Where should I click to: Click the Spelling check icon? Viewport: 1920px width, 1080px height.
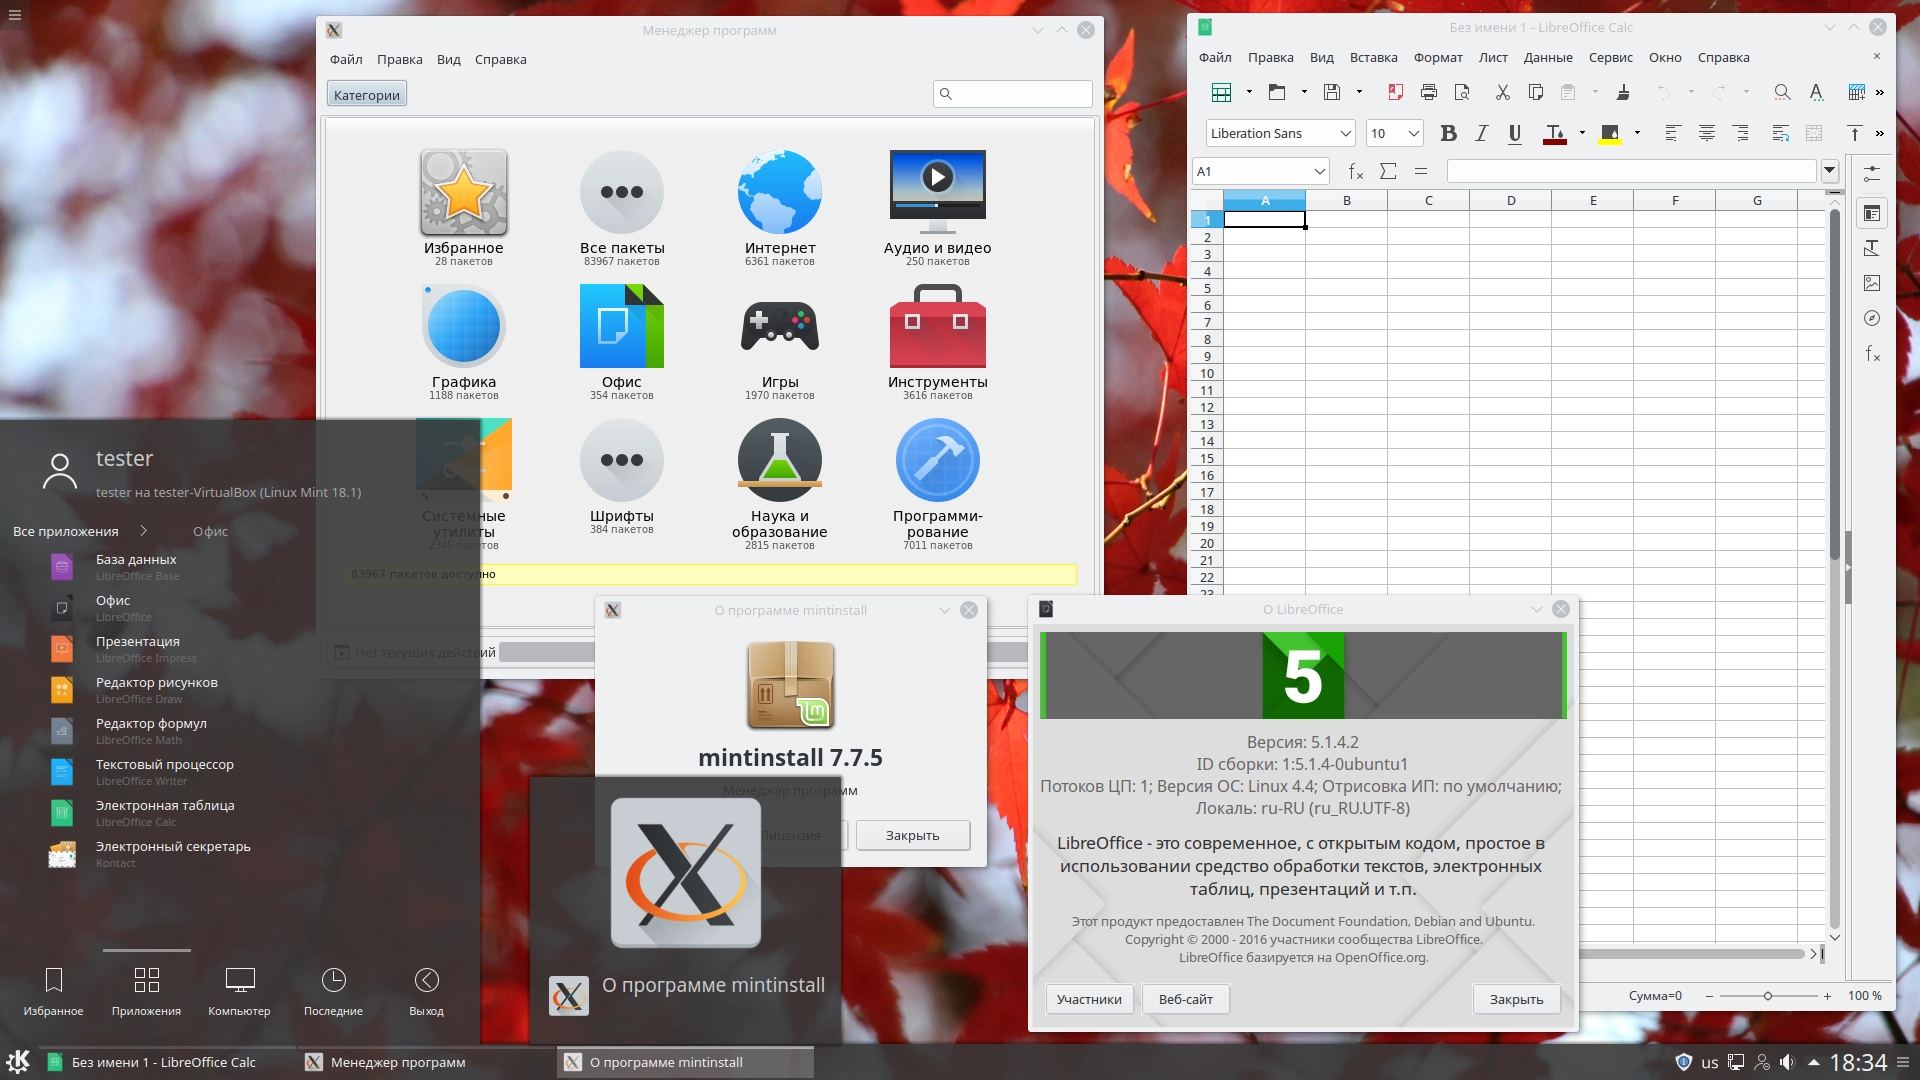[1816, 92]
